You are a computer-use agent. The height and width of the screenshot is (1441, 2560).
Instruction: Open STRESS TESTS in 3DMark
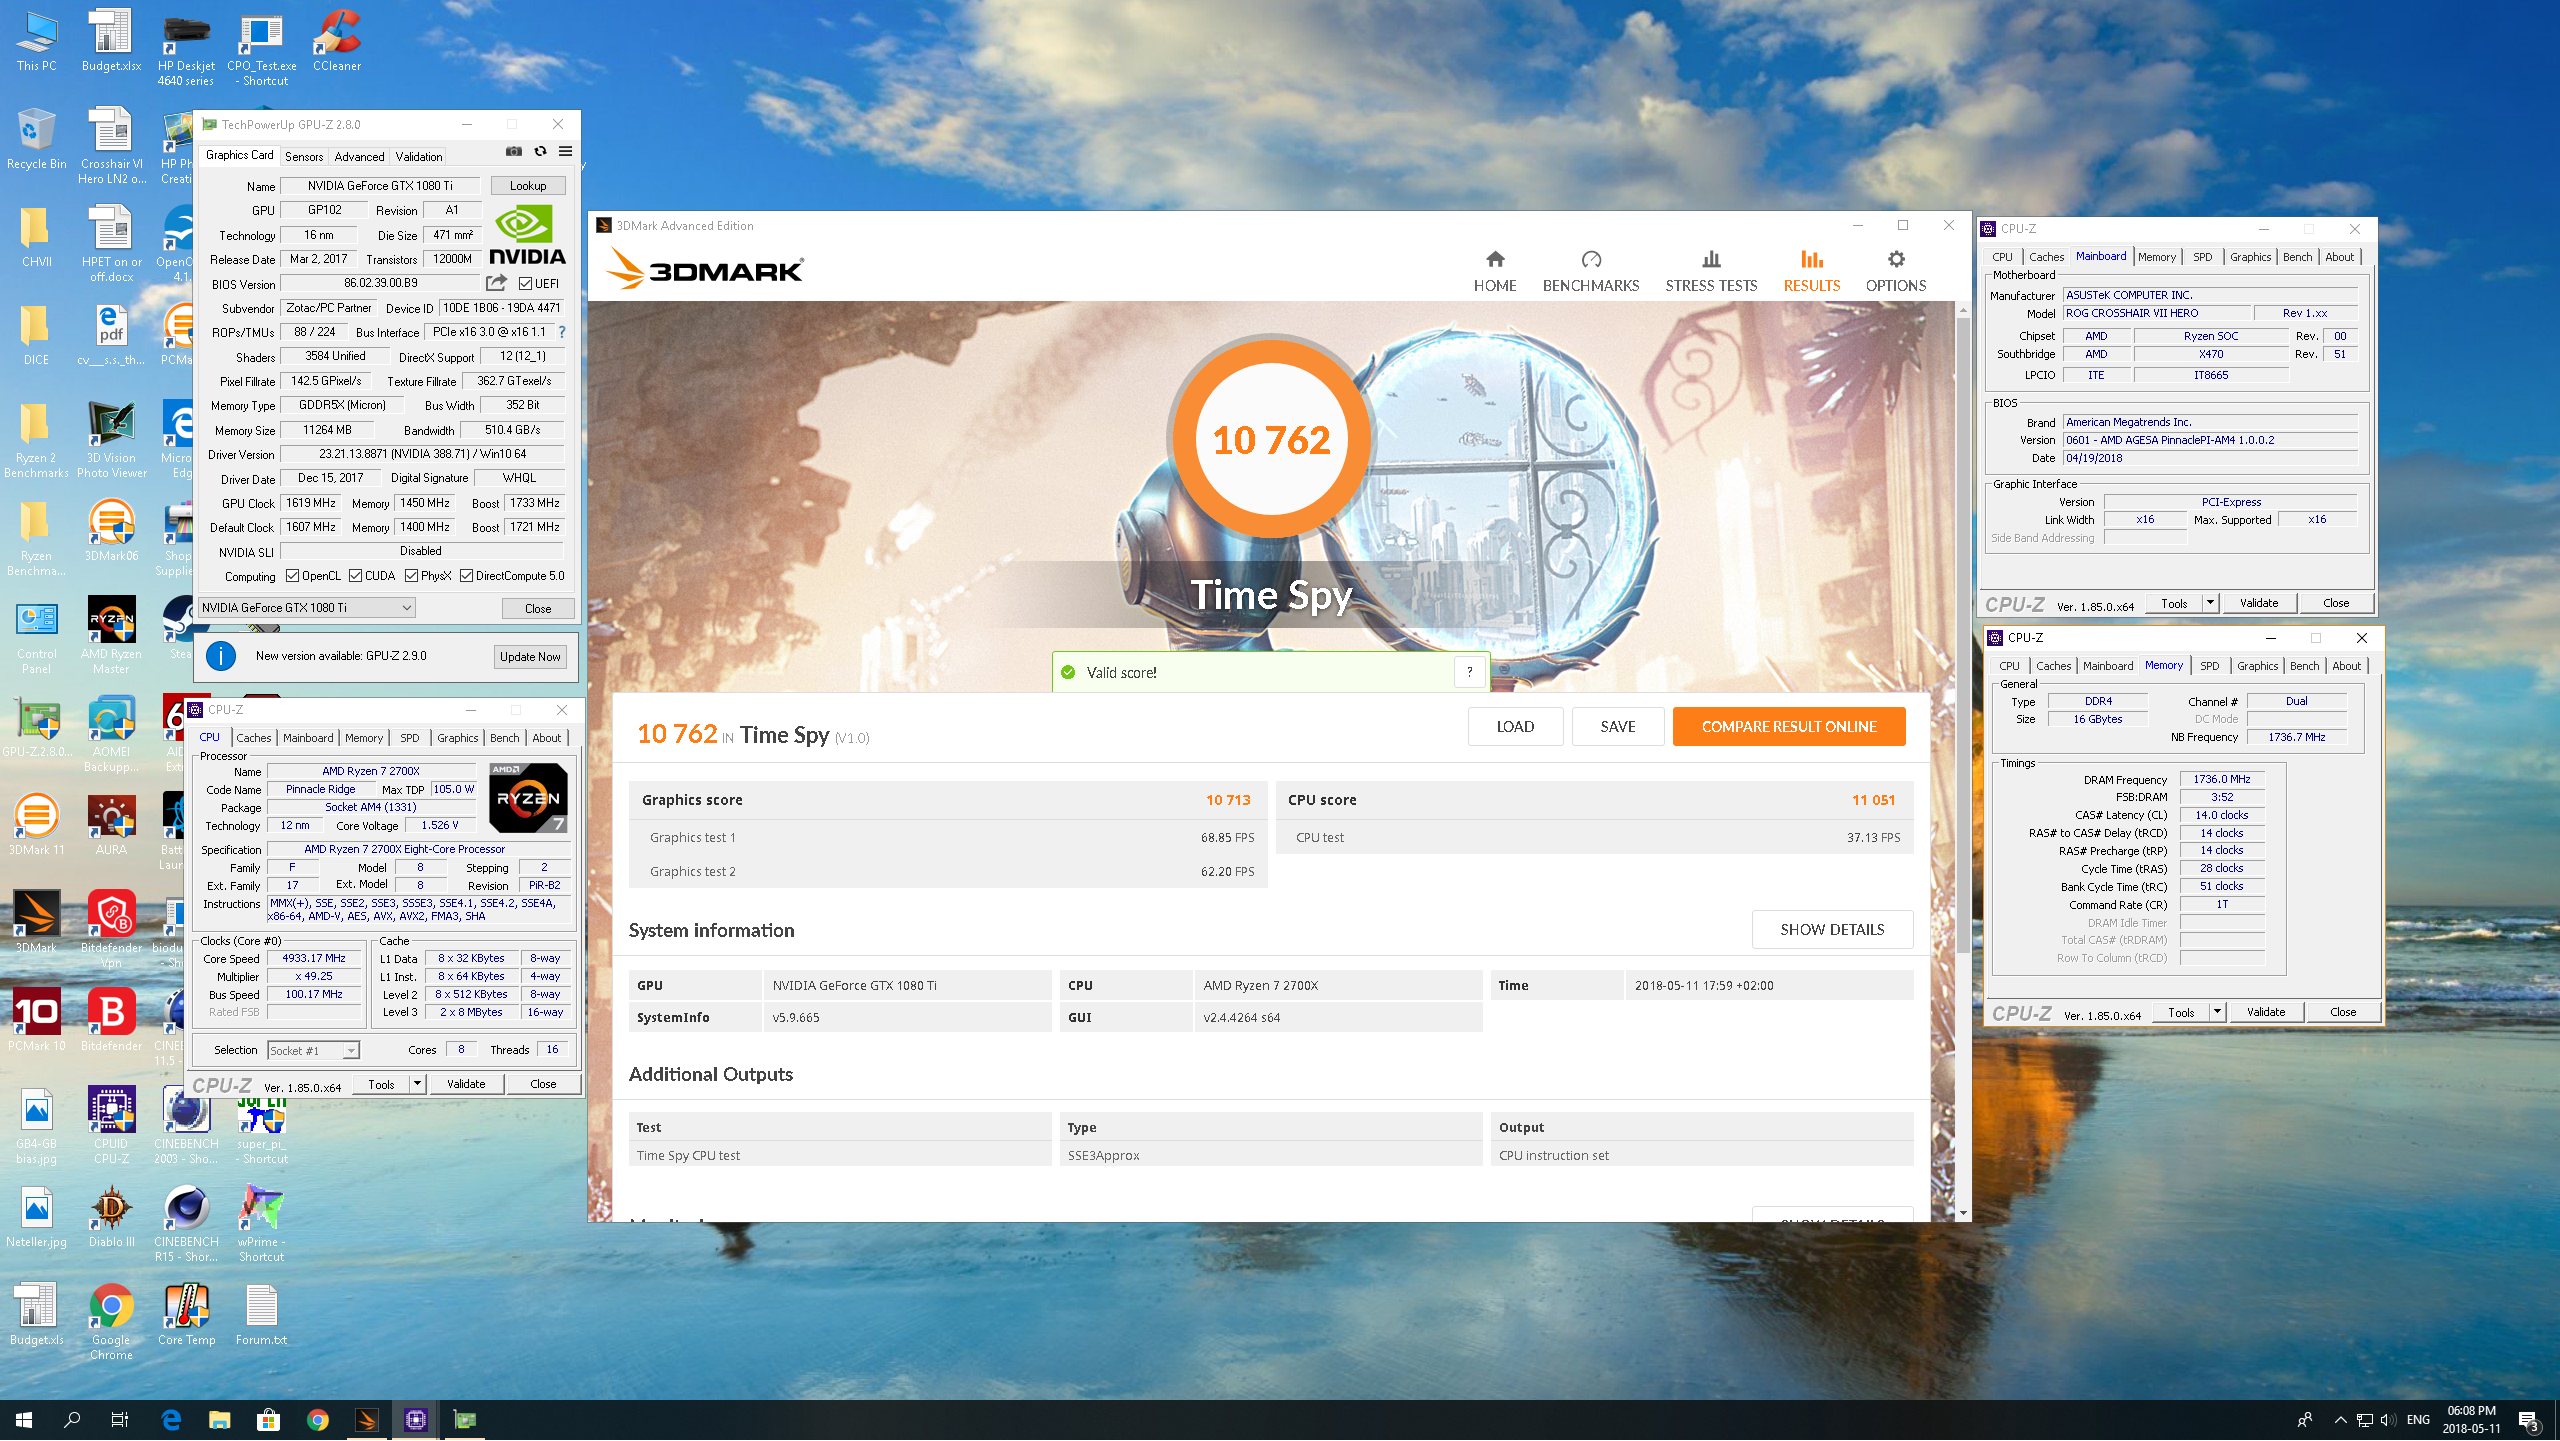(1711, 271)
